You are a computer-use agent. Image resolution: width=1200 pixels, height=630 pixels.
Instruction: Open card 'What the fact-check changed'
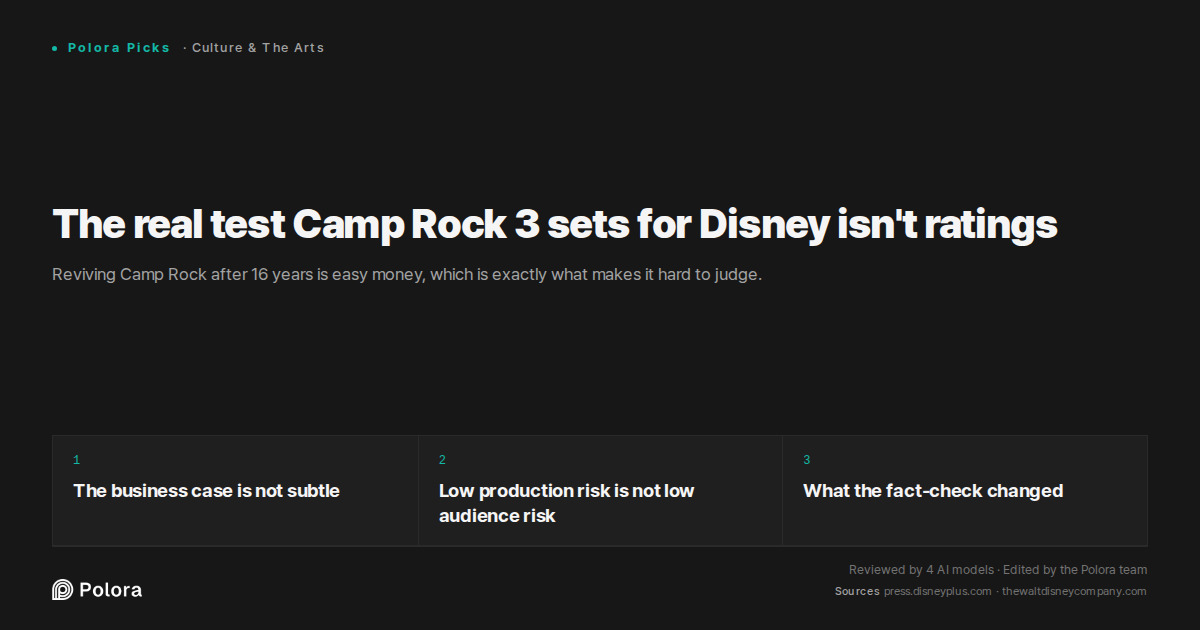[965, 491]
